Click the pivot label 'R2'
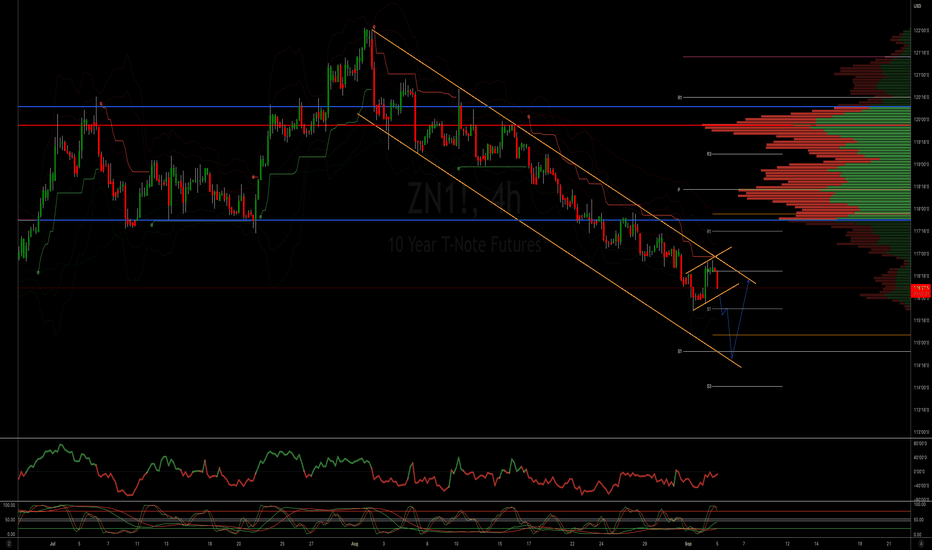932x550 pixels. (709, 154)
